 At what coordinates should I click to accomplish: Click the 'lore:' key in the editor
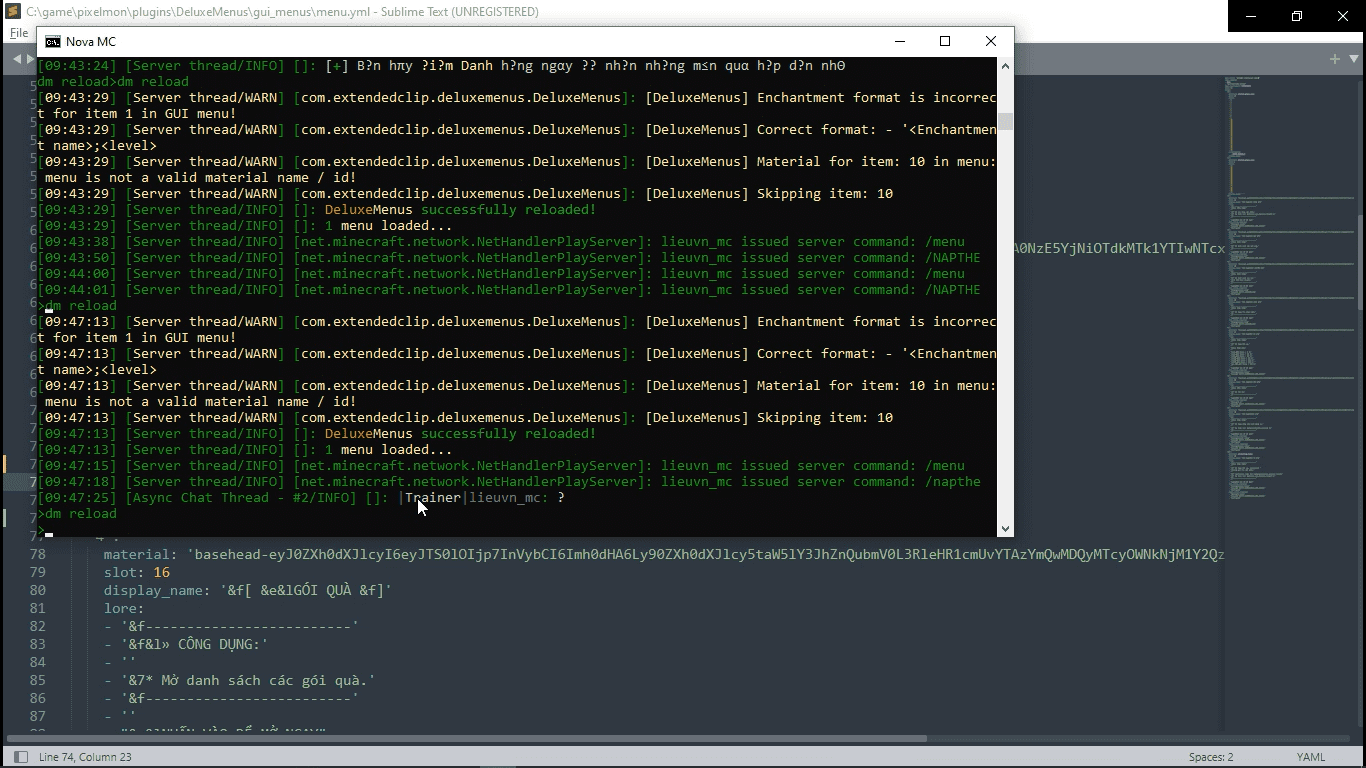click(124, 608)
